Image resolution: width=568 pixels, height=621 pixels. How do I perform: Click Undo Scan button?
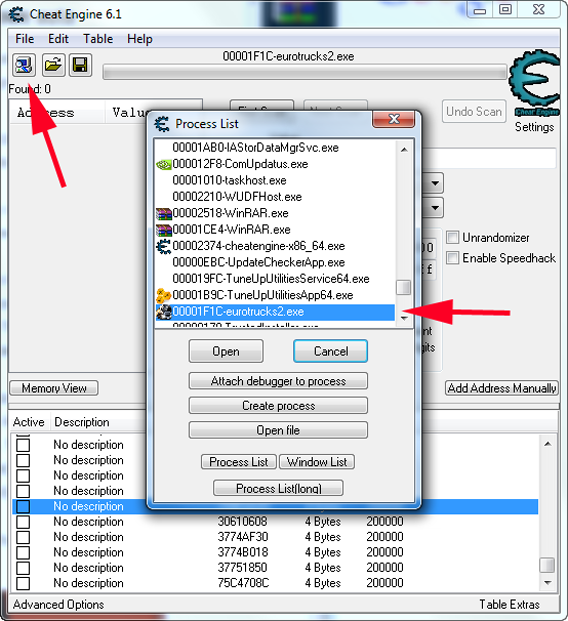pyautogui.click(x=474, y=112)
